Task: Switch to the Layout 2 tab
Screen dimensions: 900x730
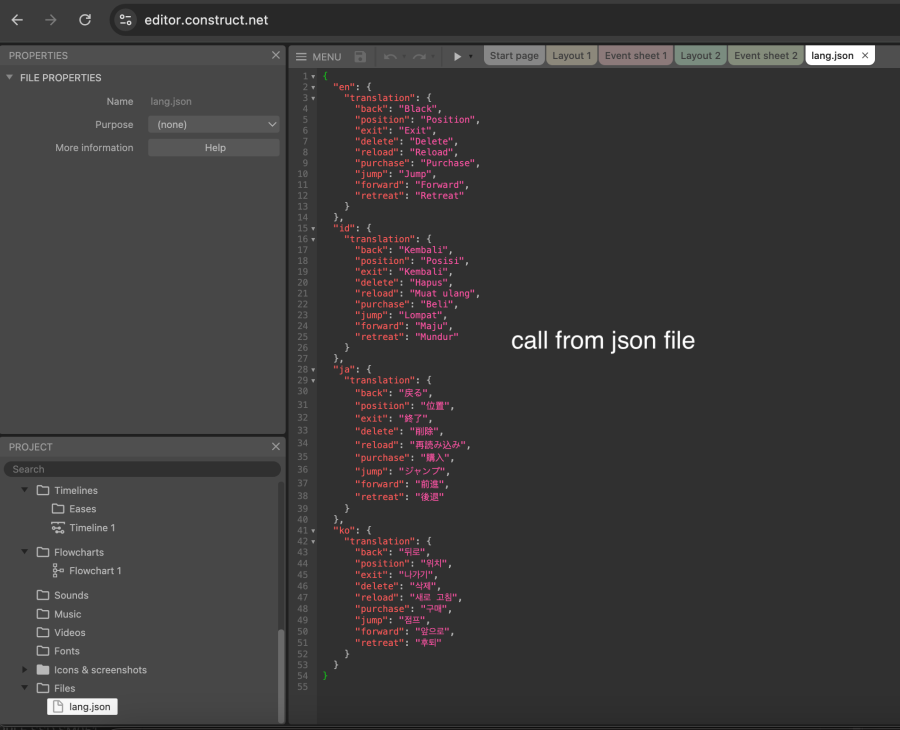Action: [700, 56]
